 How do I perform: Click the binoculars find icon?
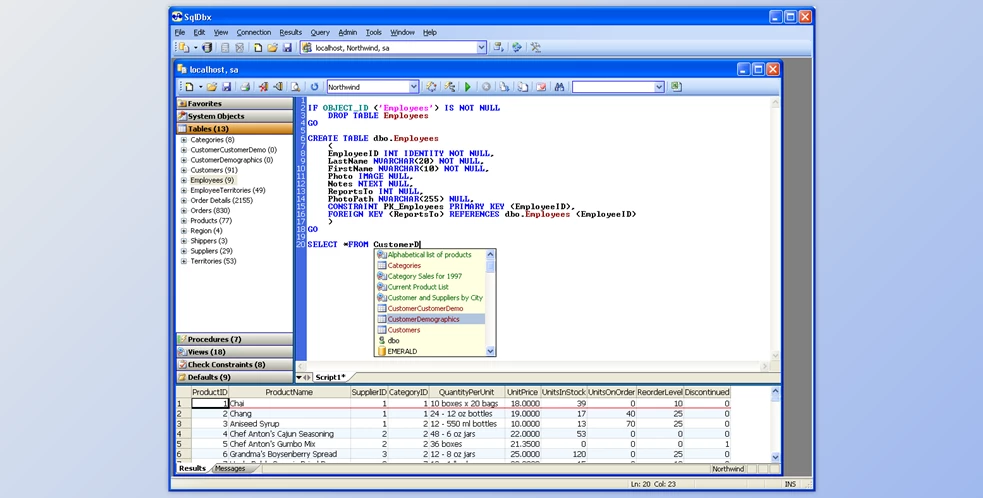tap(559, 87)
